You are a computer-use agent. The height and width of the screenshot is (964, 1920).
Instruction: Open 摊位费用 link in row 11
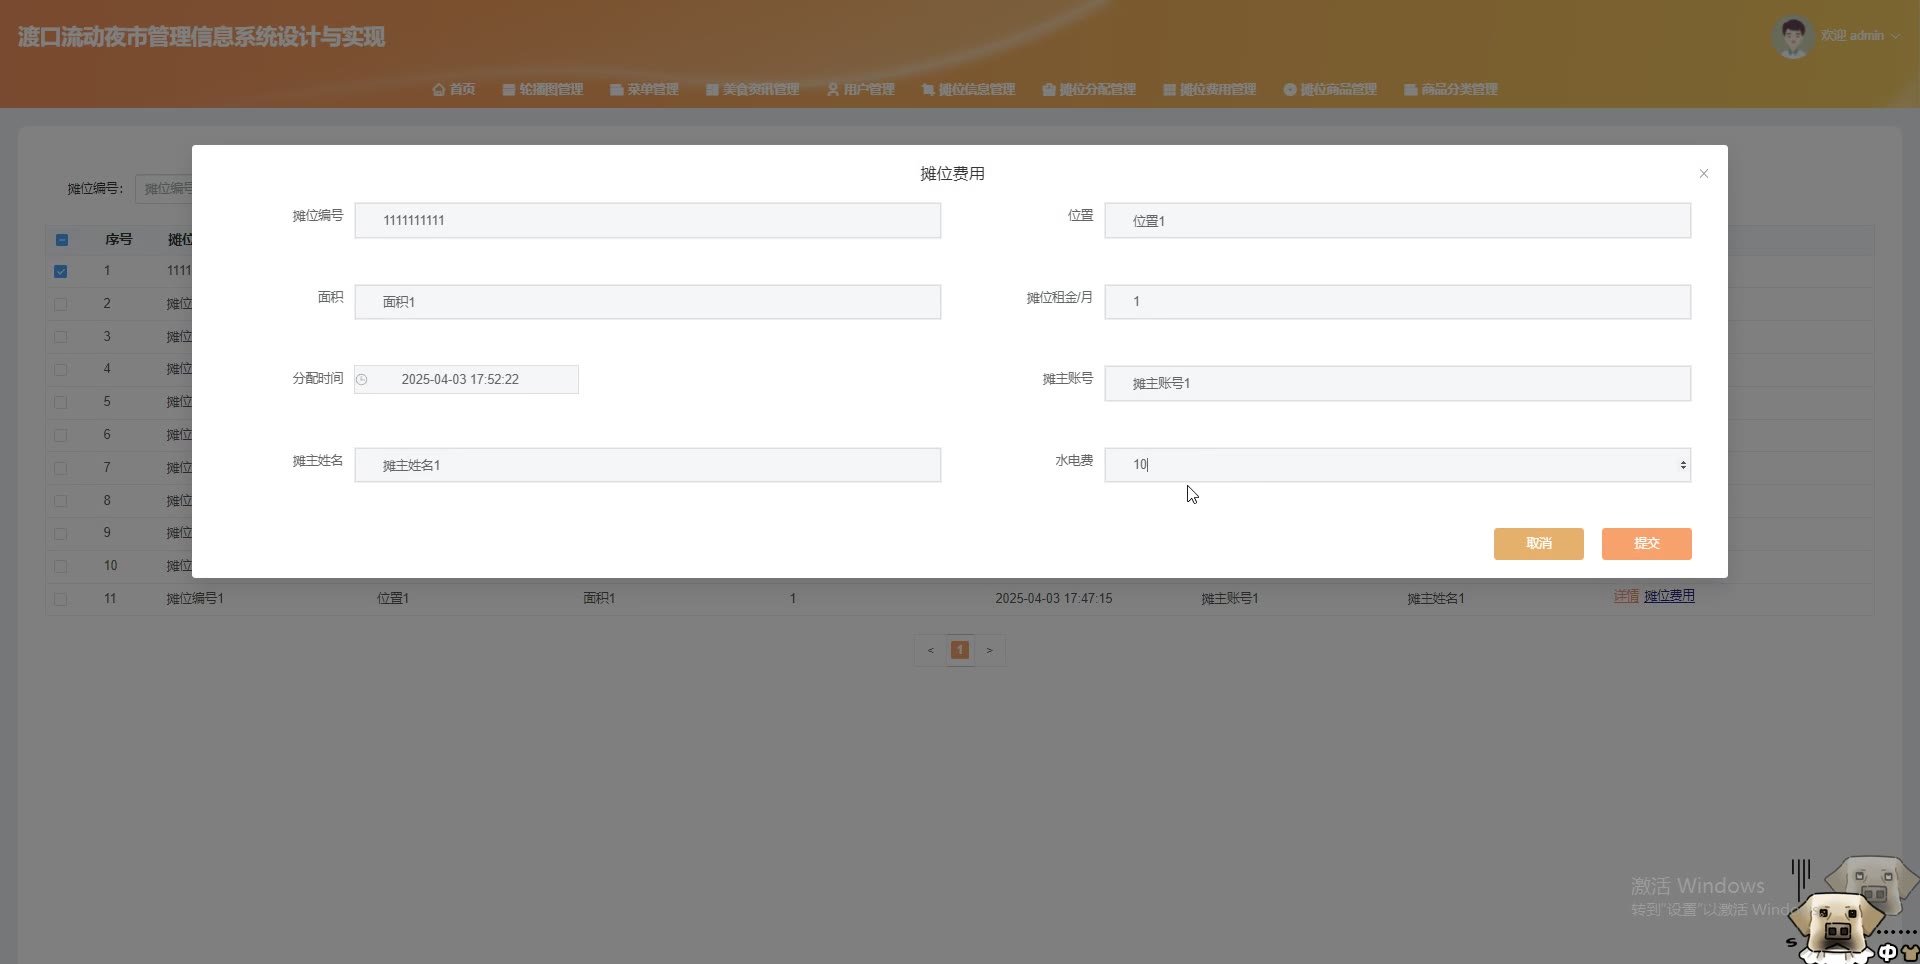coord(1669,596)
